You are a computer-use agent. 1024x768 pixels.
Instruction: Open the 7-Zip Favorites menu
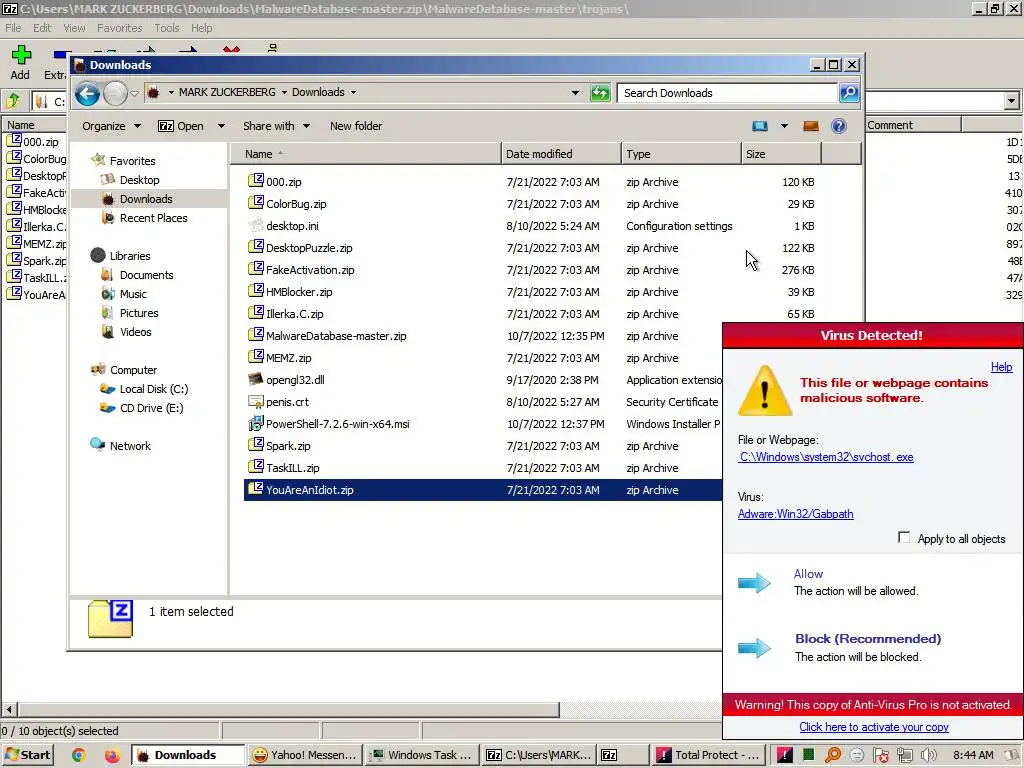pos(120,28)
